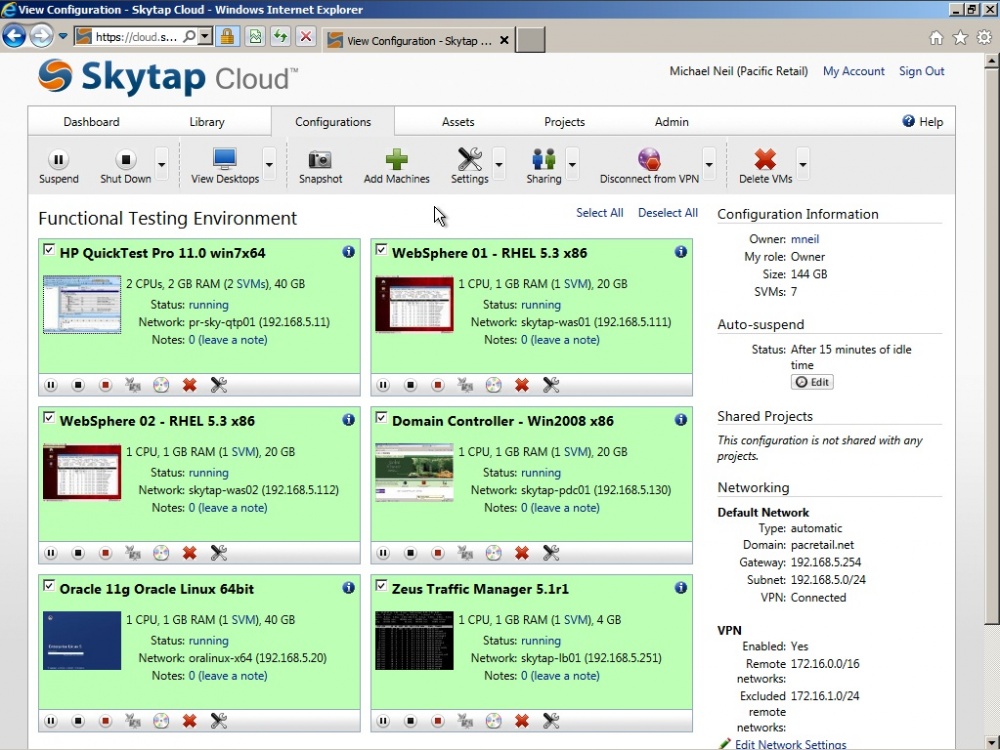Click the Add Machines plus icon
1000x750 pixels.
(396, 159)
